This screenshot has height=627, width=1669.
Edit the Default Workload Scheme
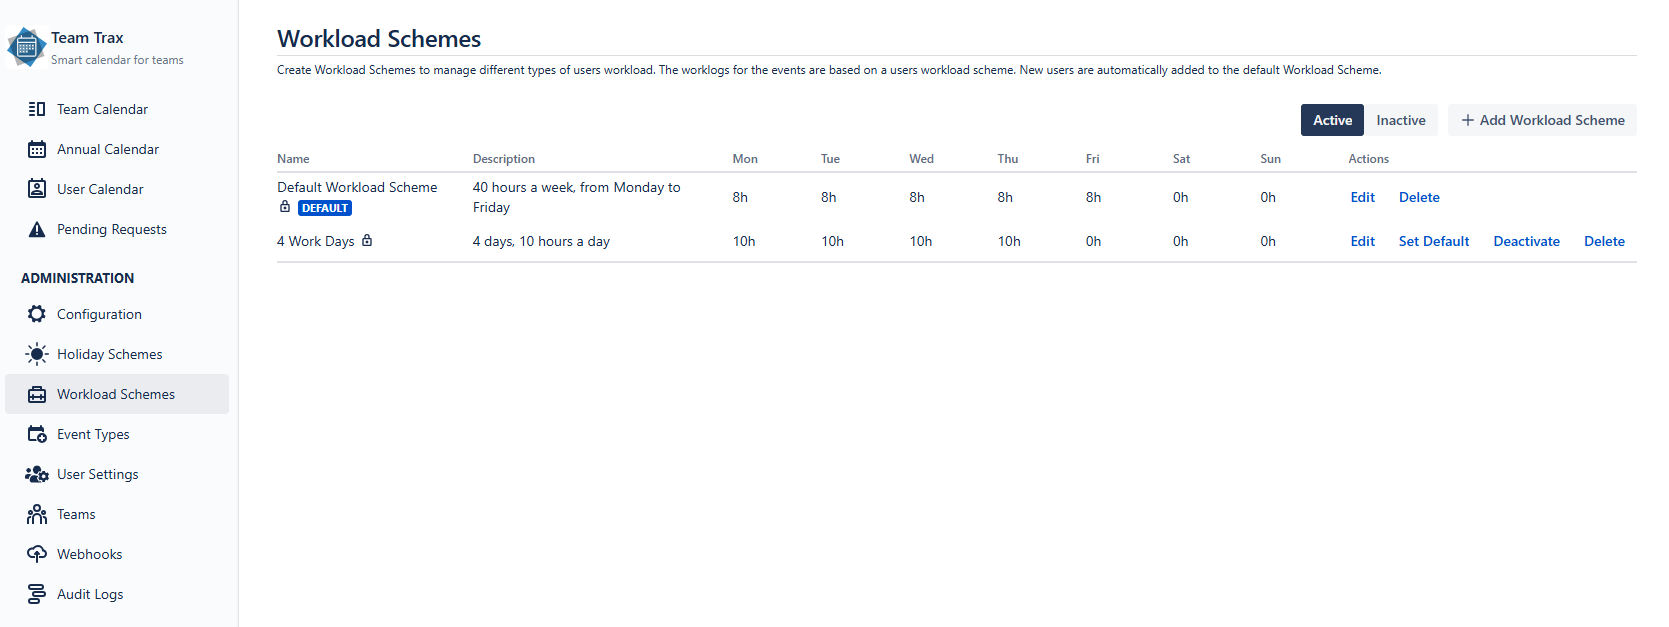(x=1362, y=197)
